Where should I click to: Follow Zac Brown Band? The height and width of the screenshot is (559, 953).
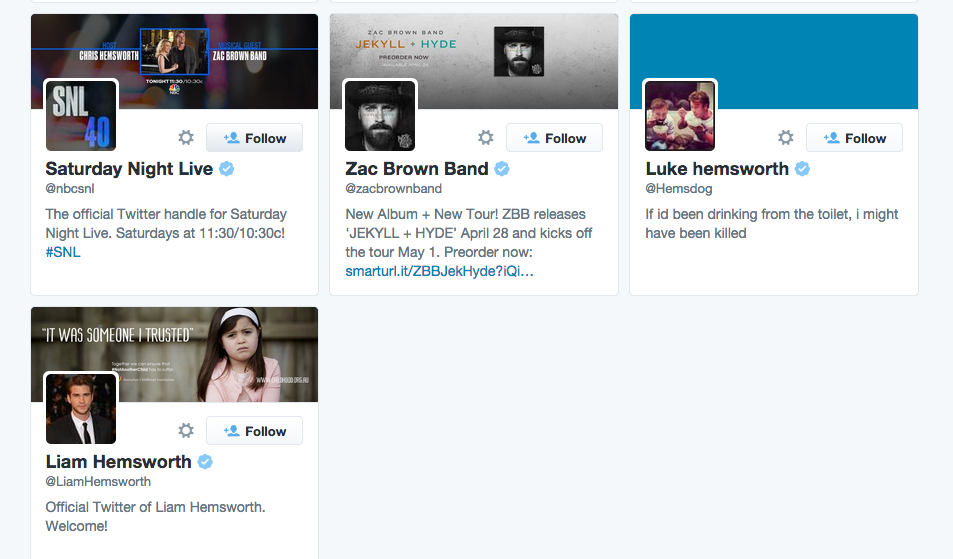[x=554, y=138]
